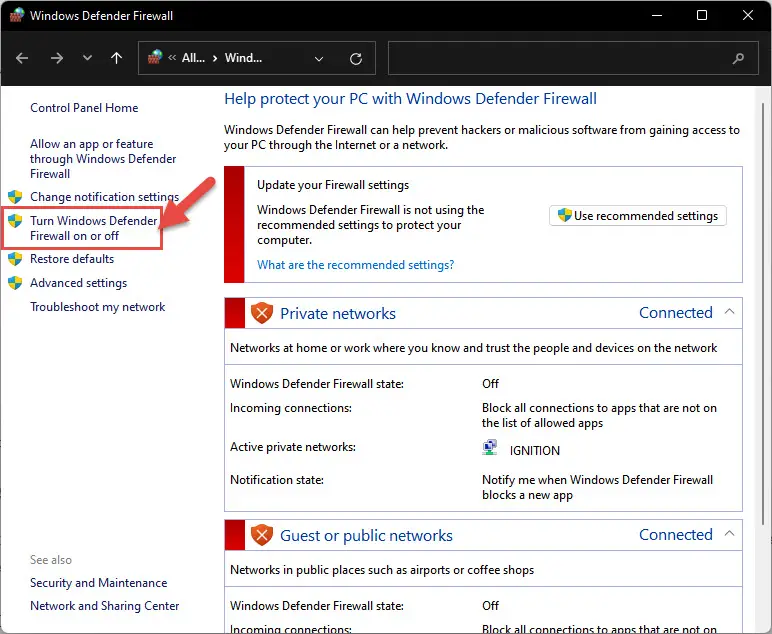Click the Notification state label

pos(277,480)
